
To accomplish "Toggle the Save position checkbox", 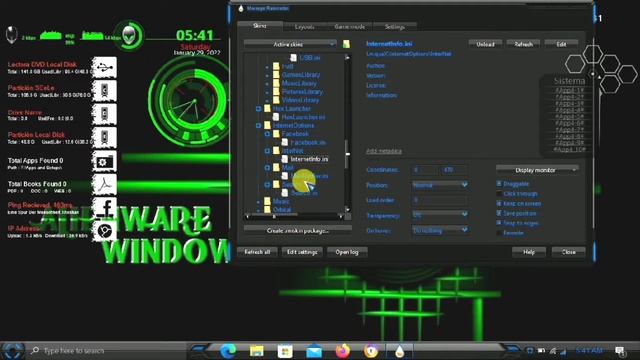I will 499,213.
